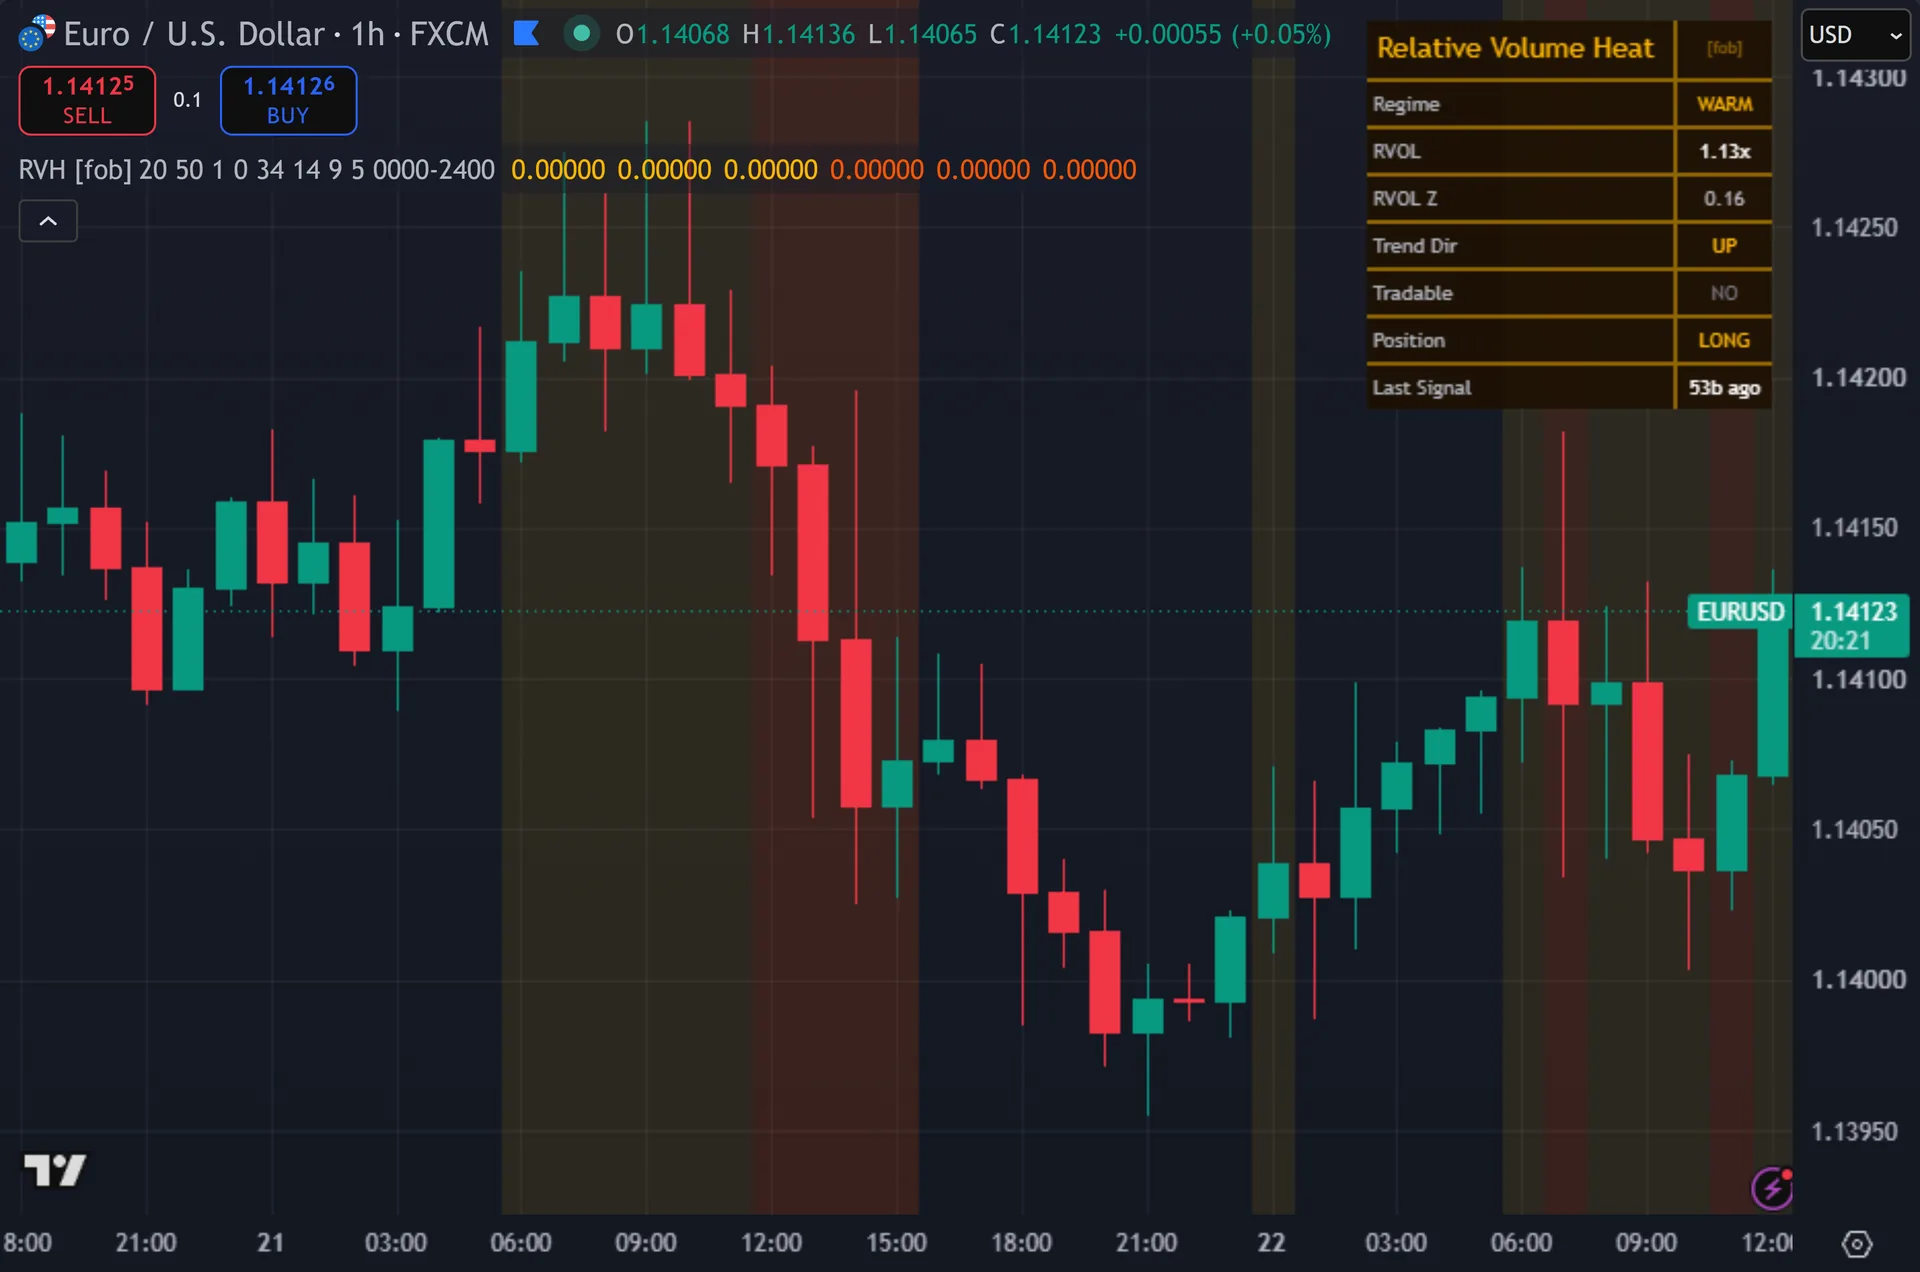Click the 1.13950 price axis label
Viewport: 1920px width, 1272px height.
(1854, 1132)
